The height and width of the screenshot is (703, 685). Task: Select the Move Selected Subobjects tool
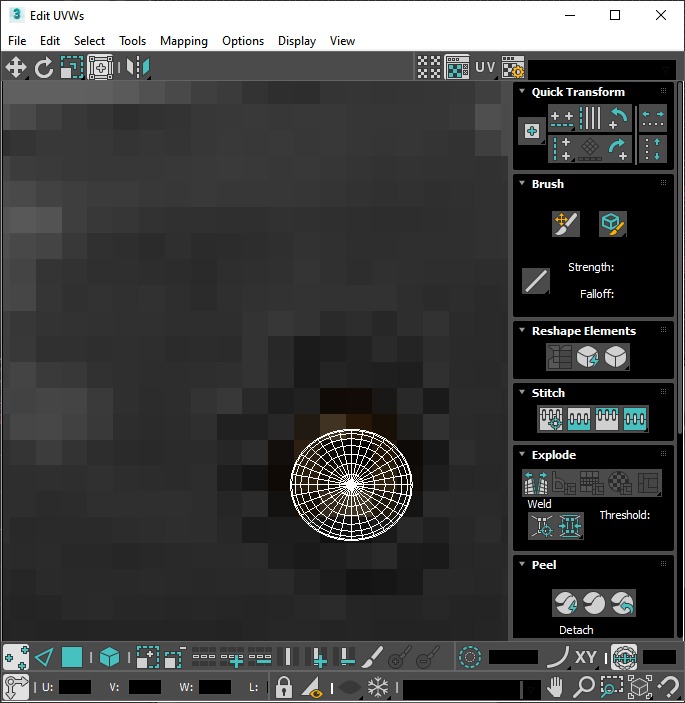pos(16,68)
